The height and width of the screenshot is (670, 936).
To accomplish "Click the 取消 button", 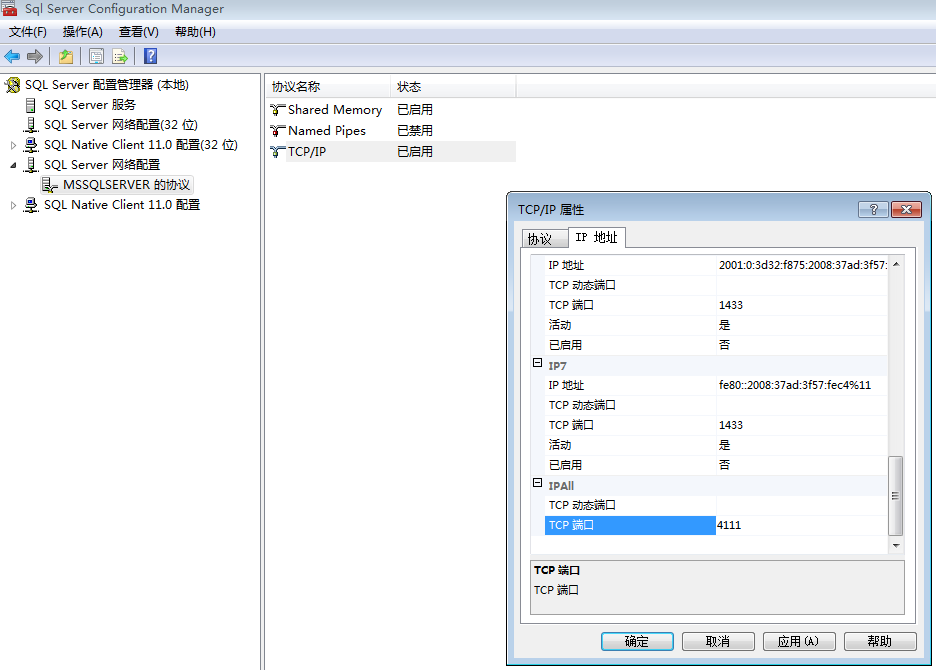I will (718, 641).
